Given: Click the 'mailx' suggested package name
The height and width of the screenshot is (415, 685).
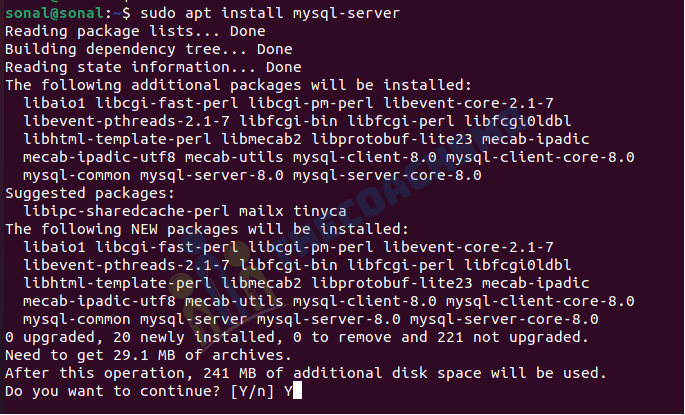Looking at the screenshot, I should tap(261, 211).
